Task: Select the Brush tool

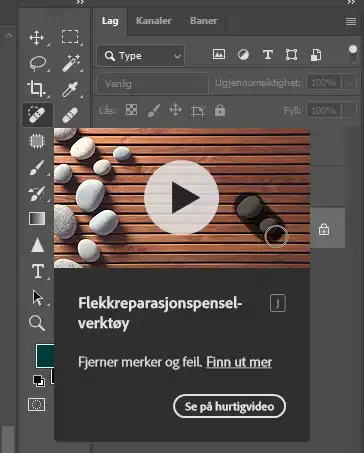Action: click(x=37, y=167)
